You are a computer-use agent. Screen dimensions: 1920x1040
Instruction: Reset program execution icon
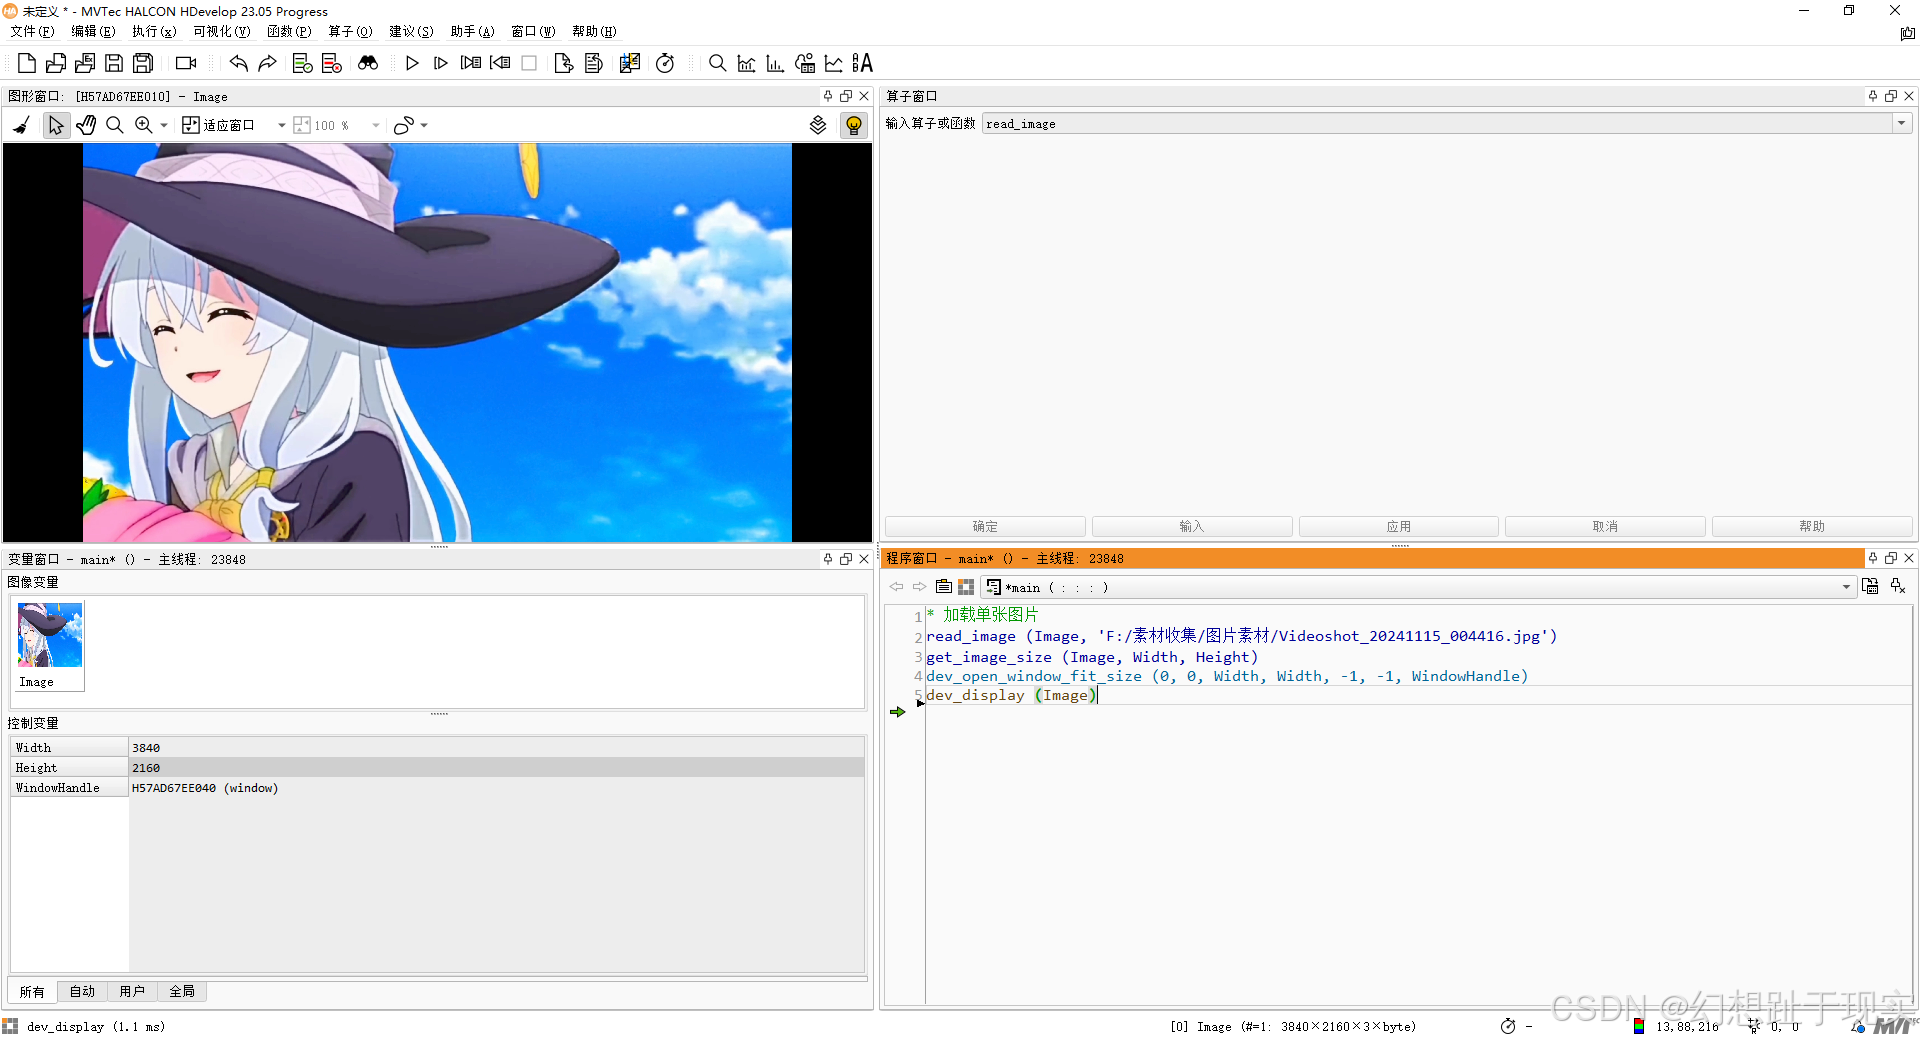pyautogui.click(x=564, y=64)
